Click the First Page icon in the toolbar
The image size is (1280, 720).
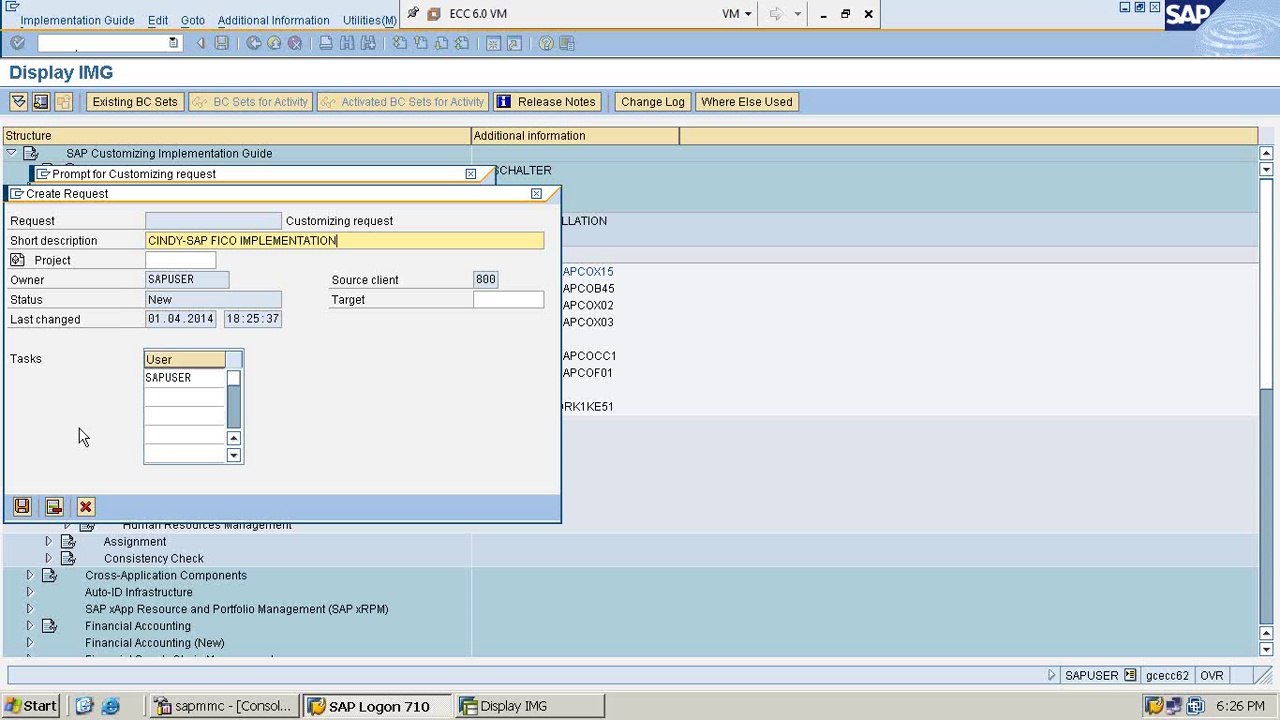point(399,43)
